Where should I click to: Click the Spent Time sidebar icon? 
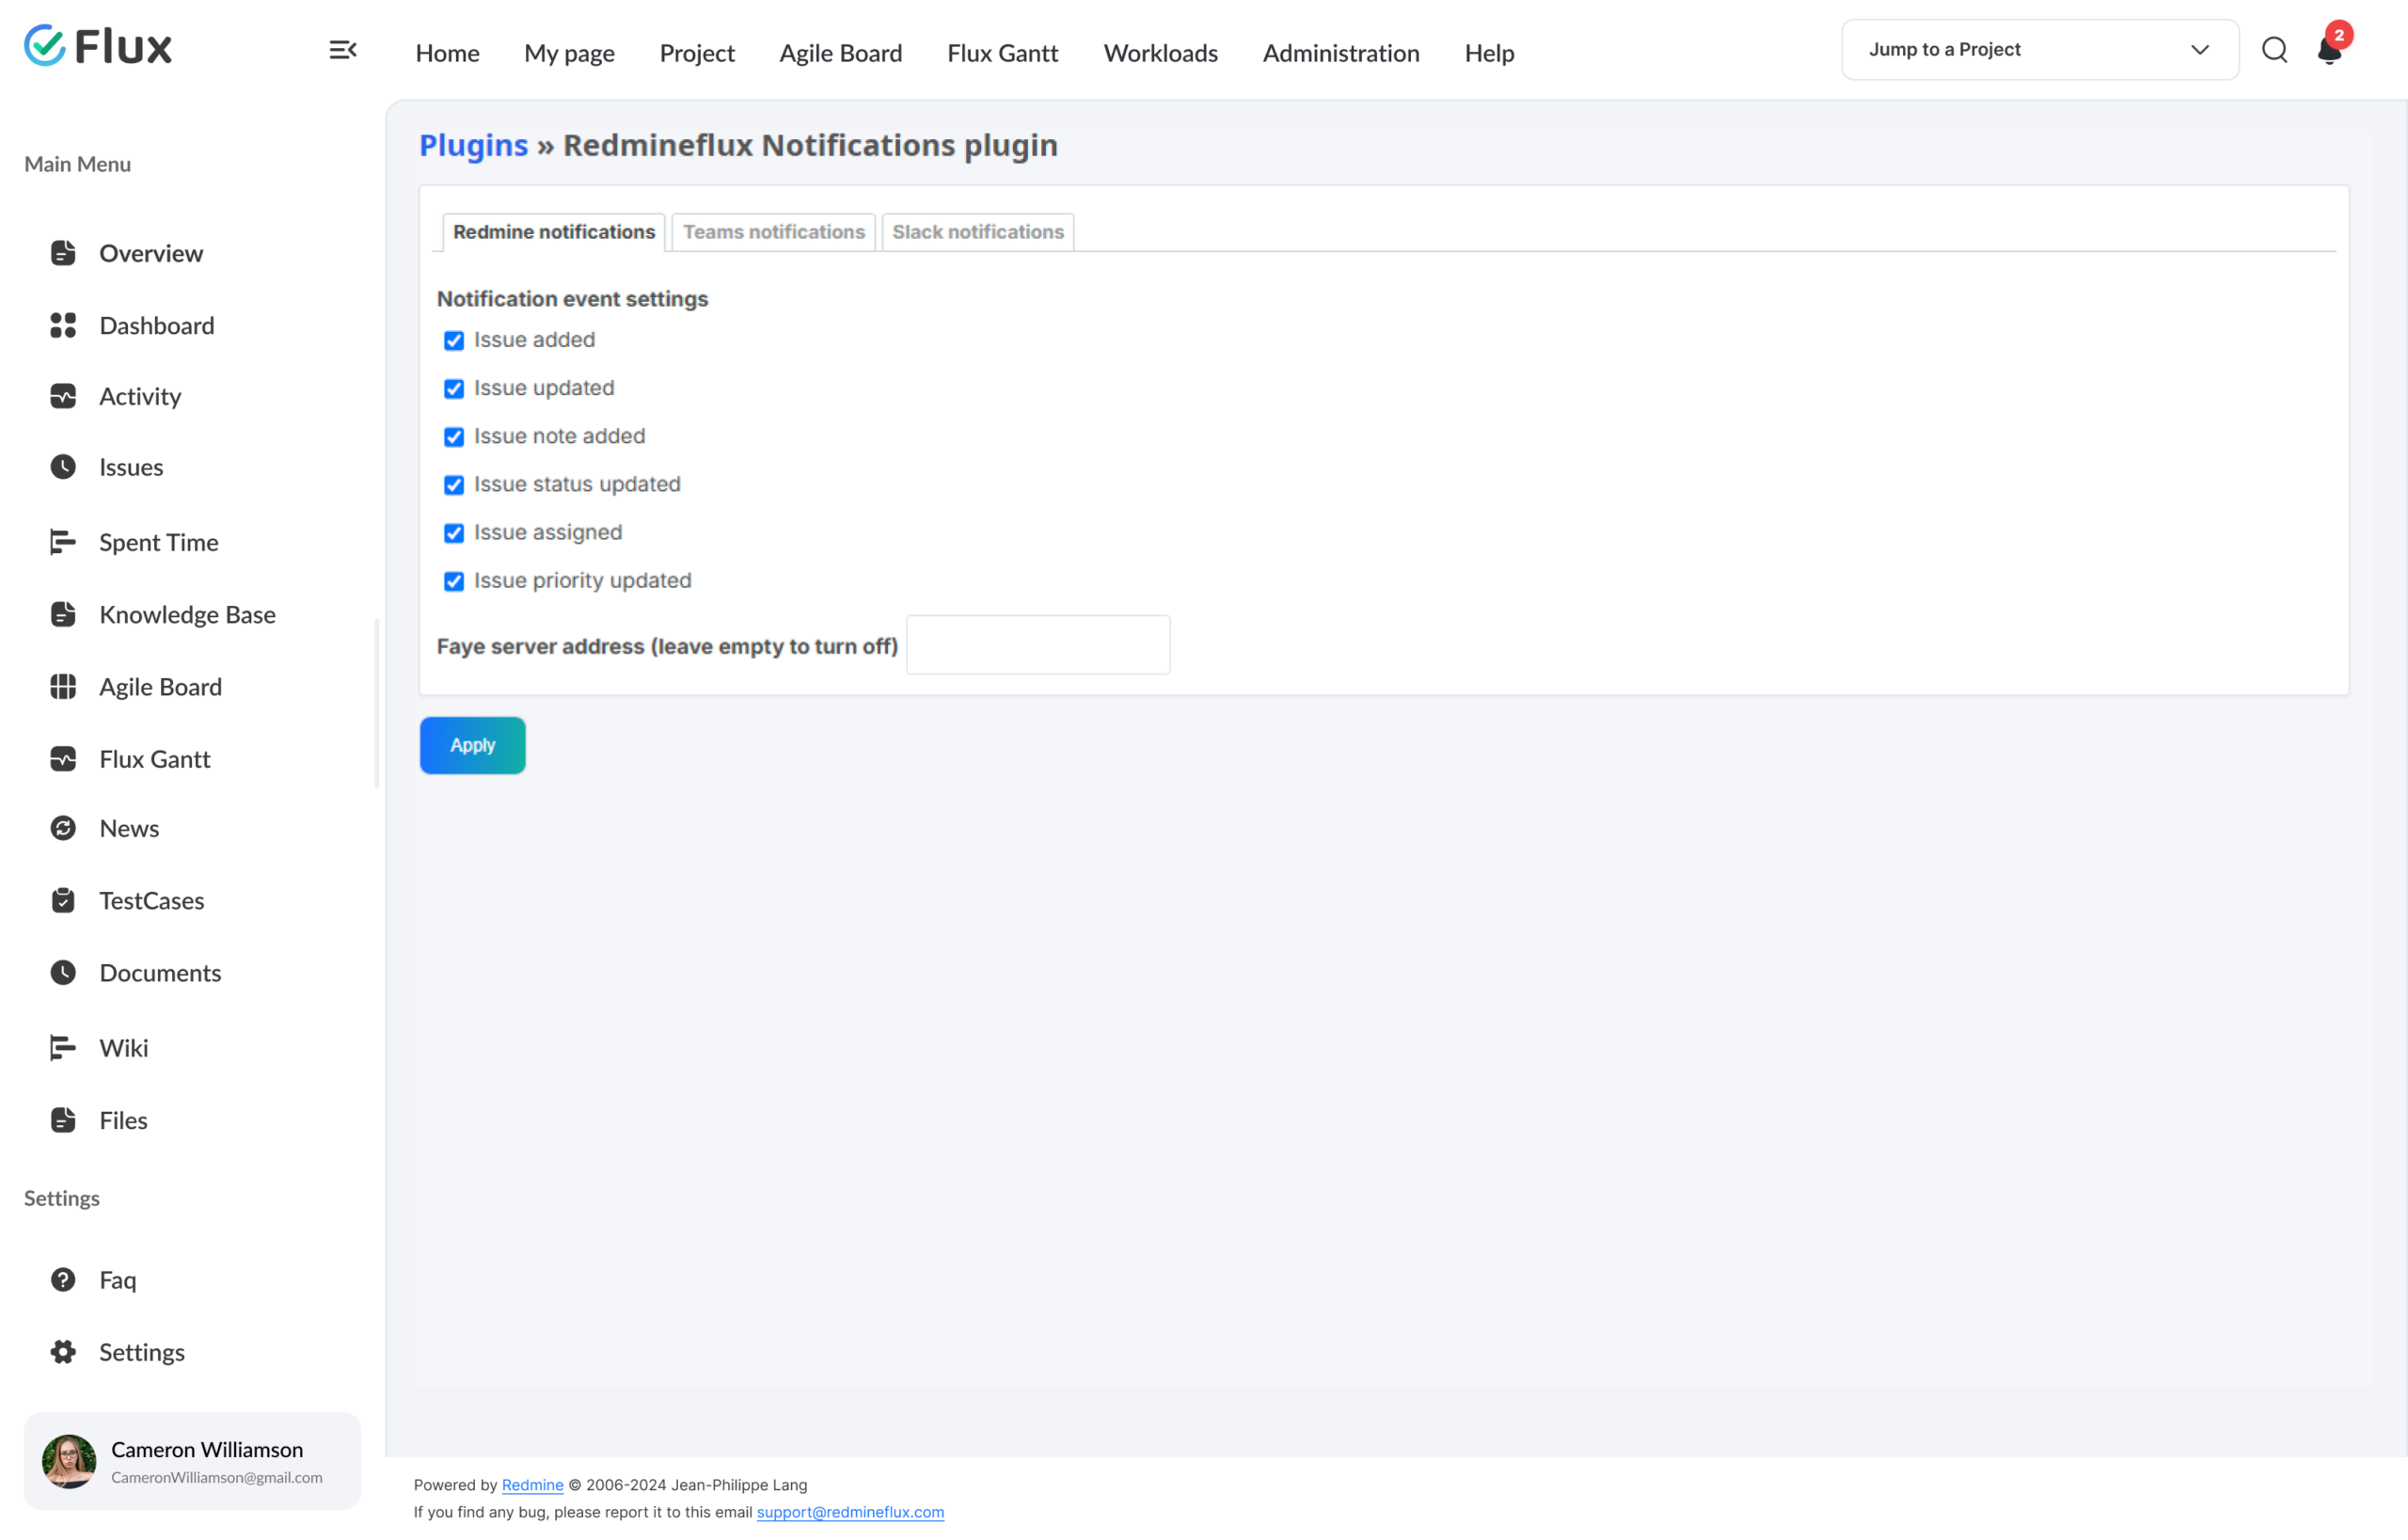pyautogui.click(x=63, y=542)
